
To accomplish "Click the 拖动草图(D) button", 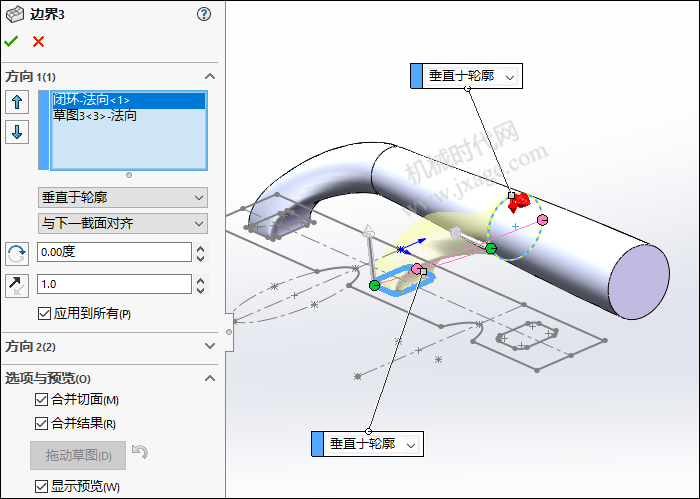I will click(x=78, y=455).
